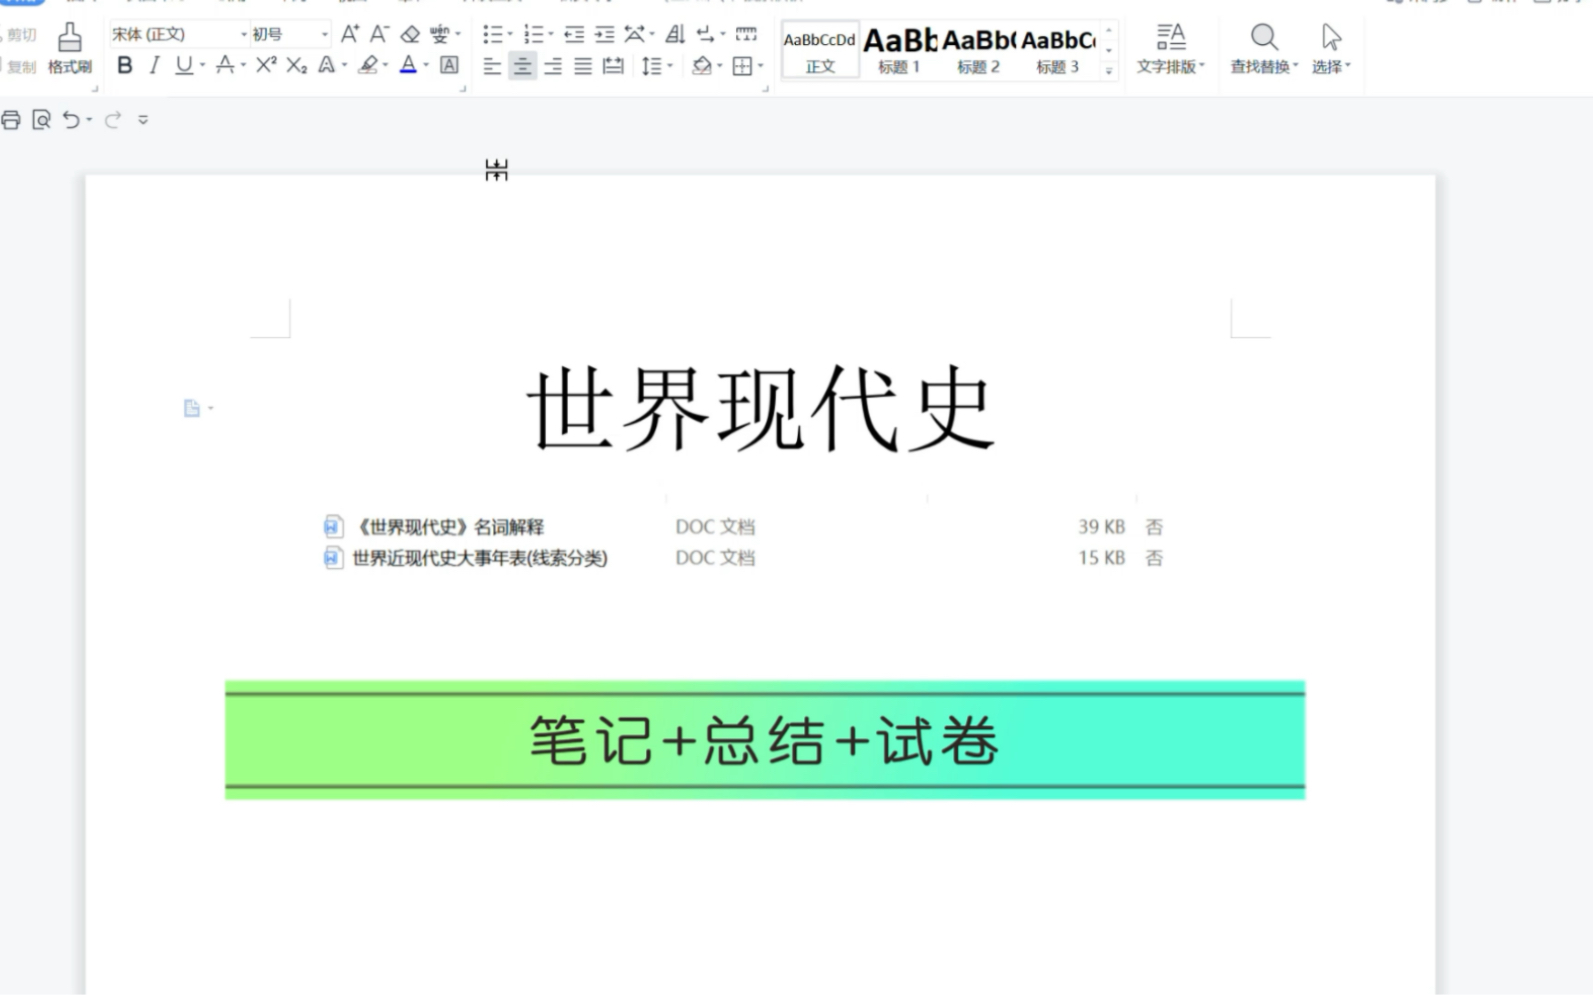Show or hide the ruler/tab stops icon
Image resolution: width=1593 pixels, height=995 pixels.
pyautogui.click(x=746, y=34)
